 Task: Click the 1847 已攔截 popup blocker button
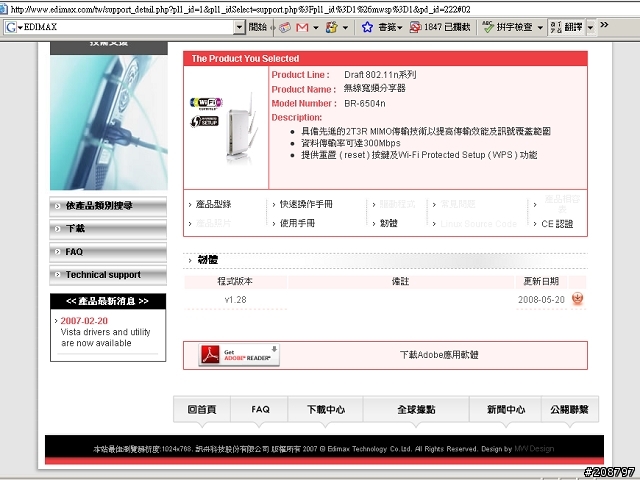coord(440,27)
